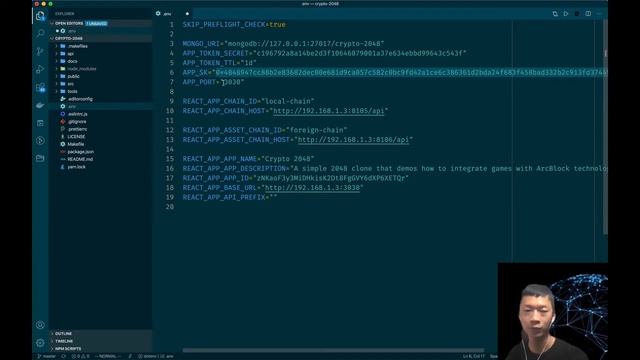Click the circled play icon in activity bar

40,140
